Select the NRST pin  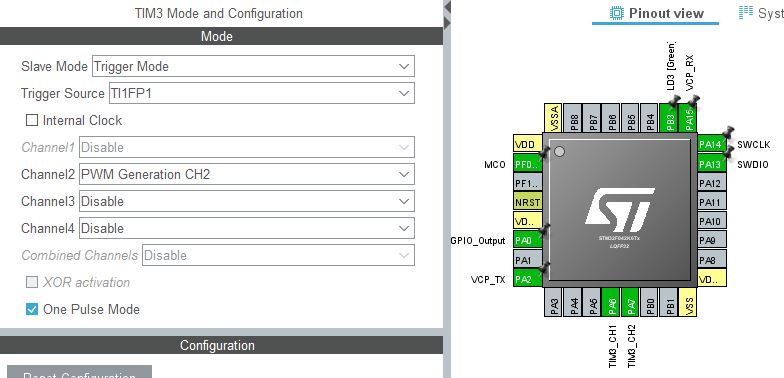tap(528, 202)
